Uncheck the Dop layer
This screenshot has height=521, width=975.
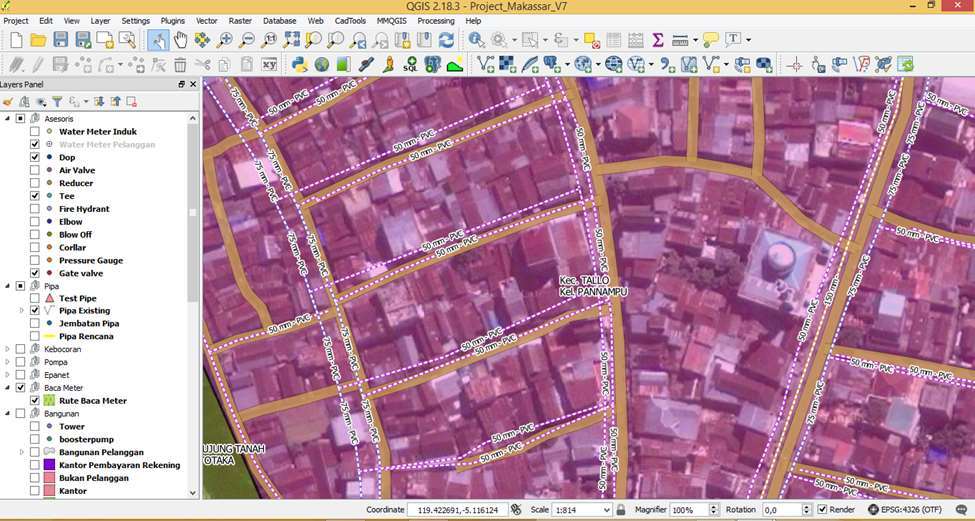click(x=35, y=157)
